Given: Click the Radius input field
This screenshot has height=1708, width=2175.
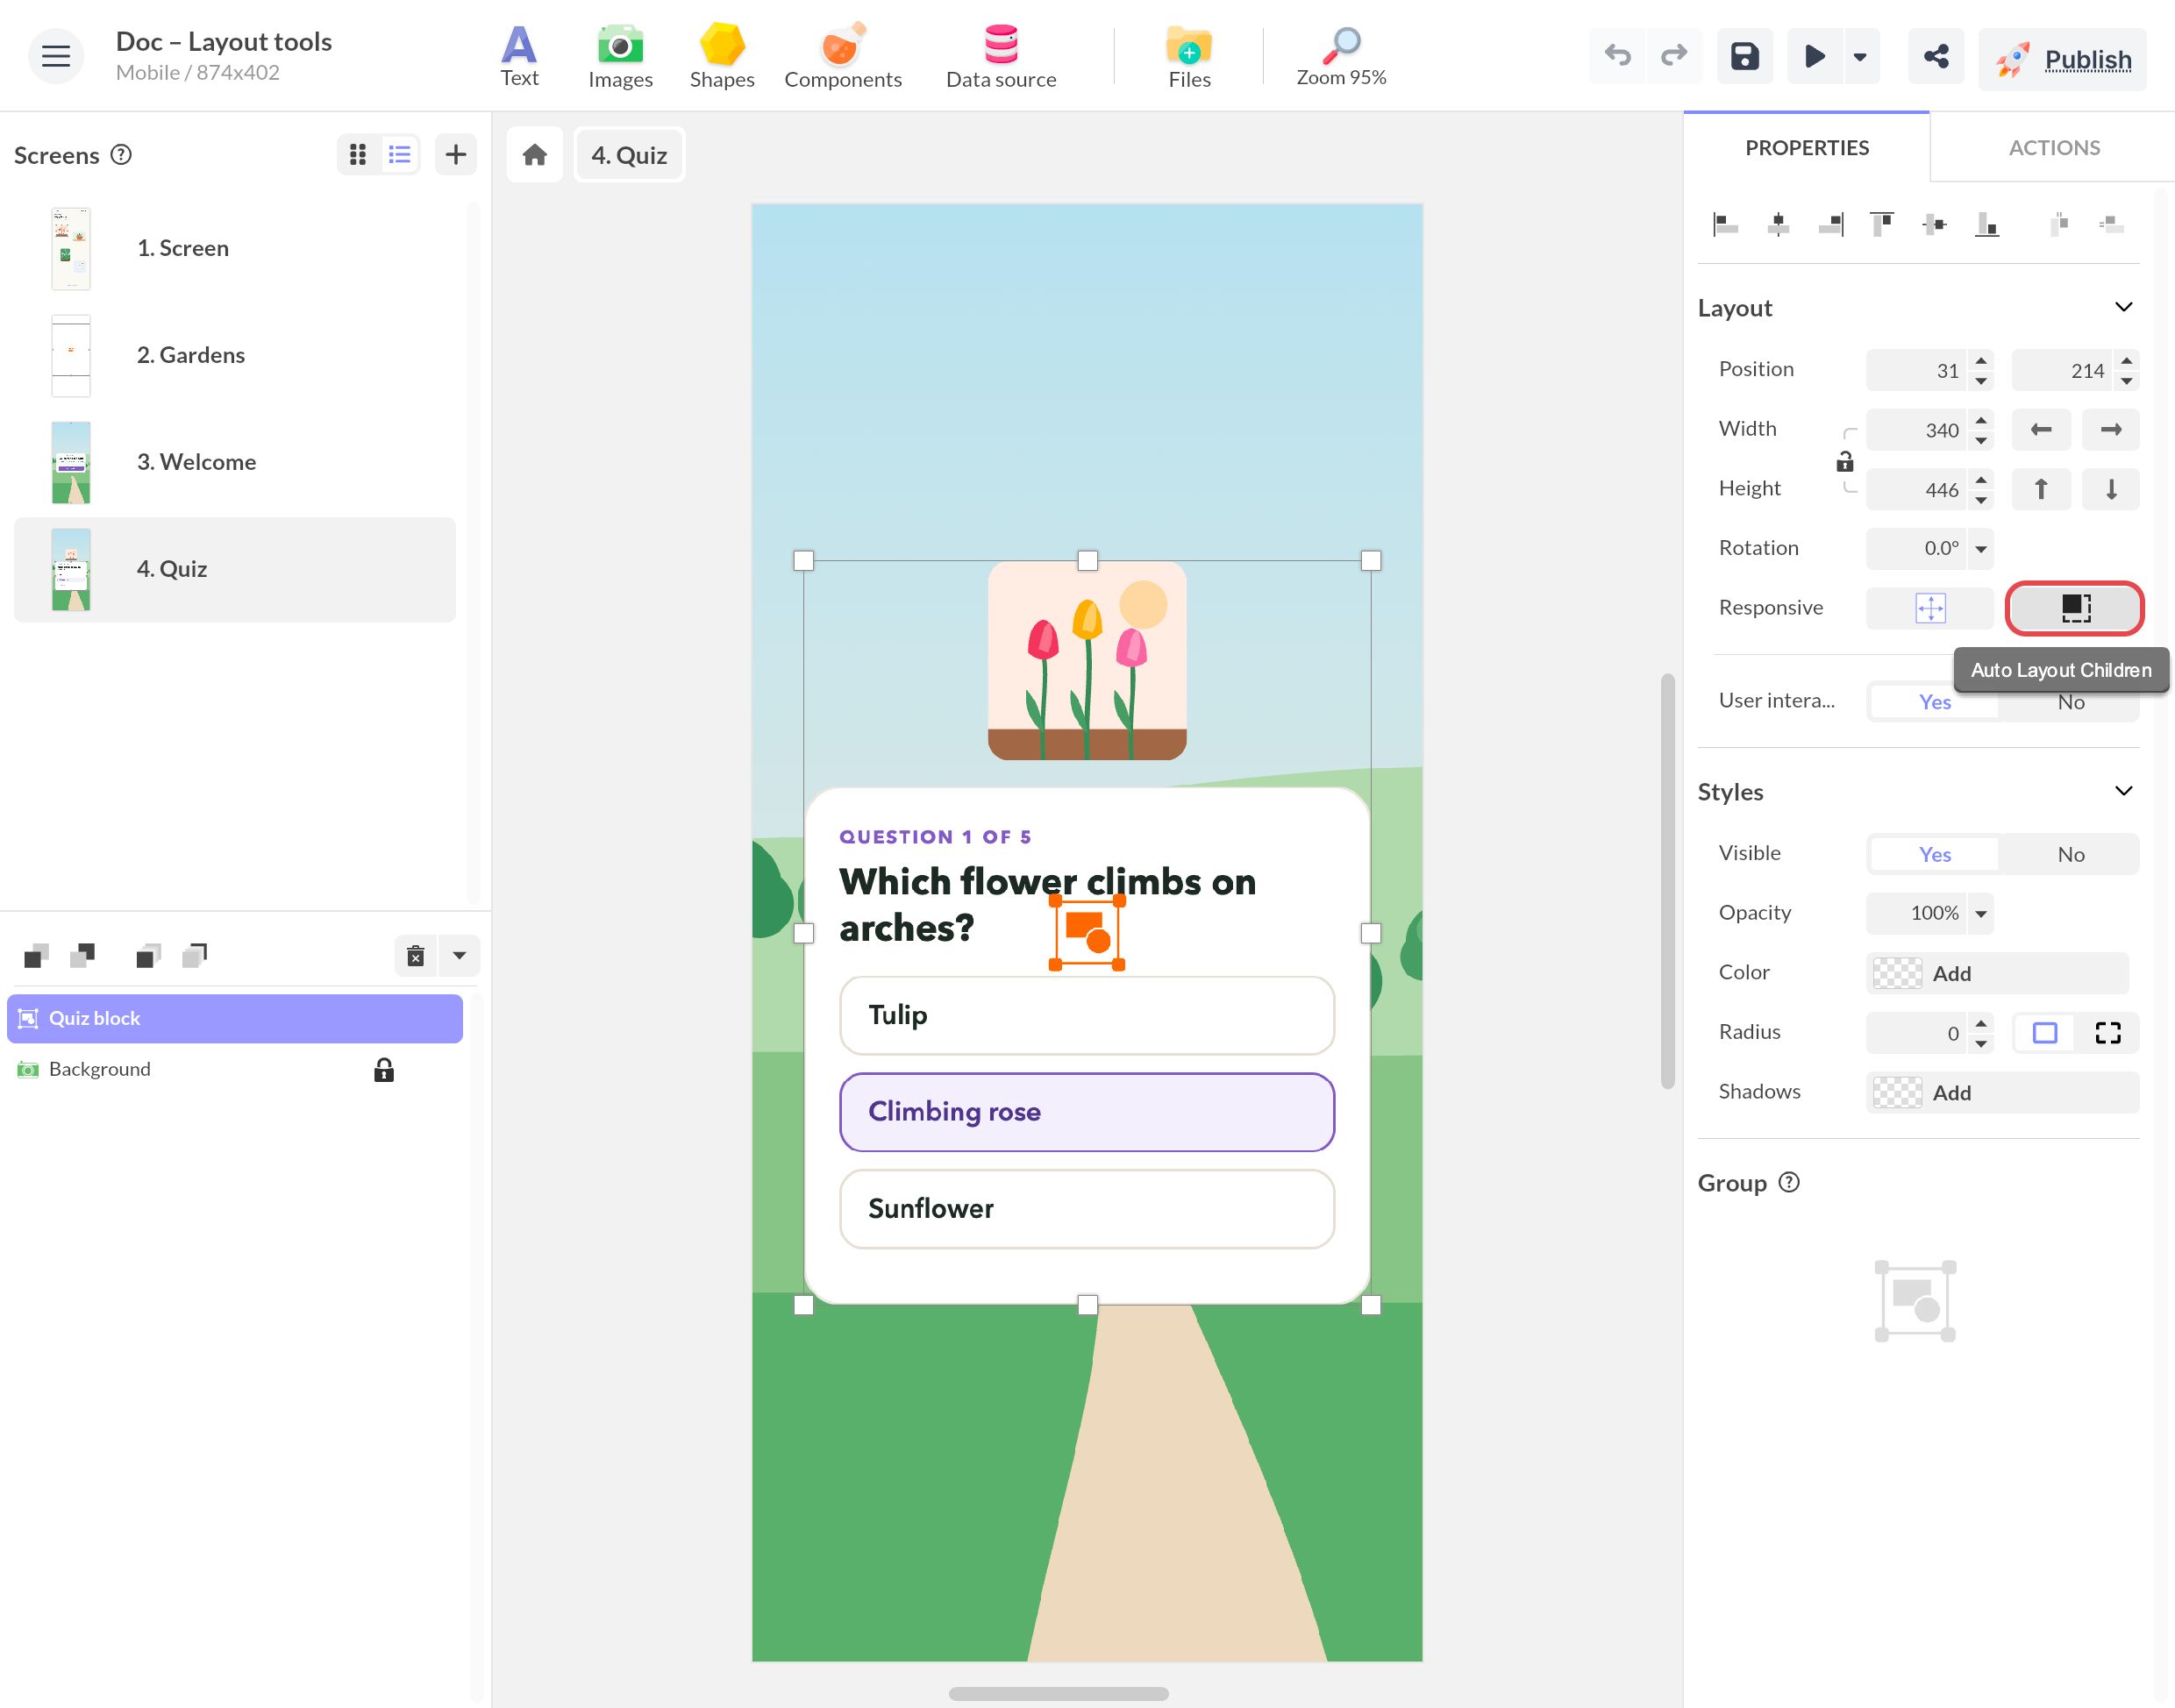Looking at the screenshot, I should pyautogui.click(x=1918, y=1033).
